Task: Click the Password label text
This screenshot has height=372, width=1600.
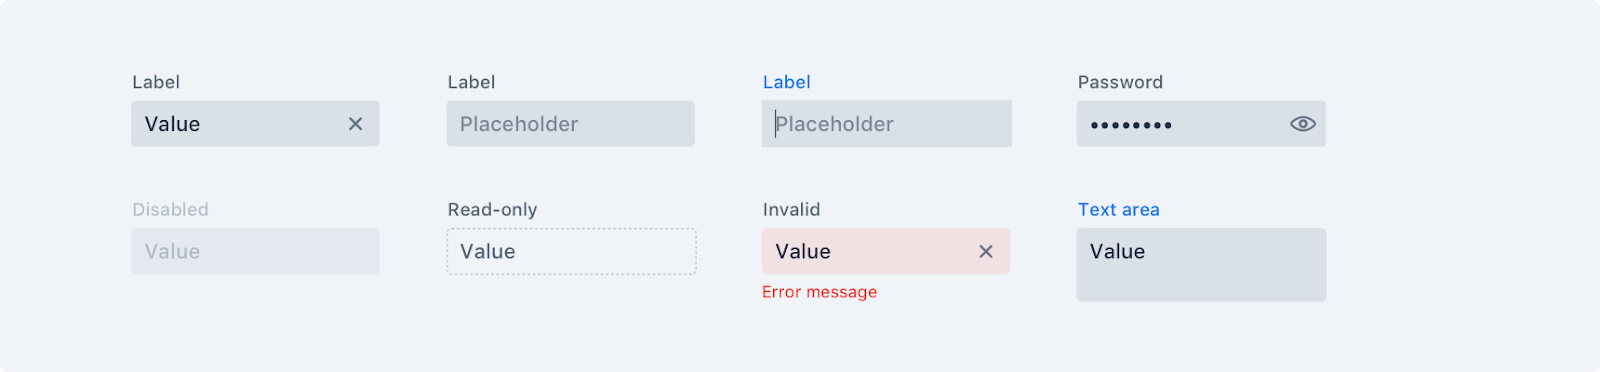Action: pos(1120,82)
